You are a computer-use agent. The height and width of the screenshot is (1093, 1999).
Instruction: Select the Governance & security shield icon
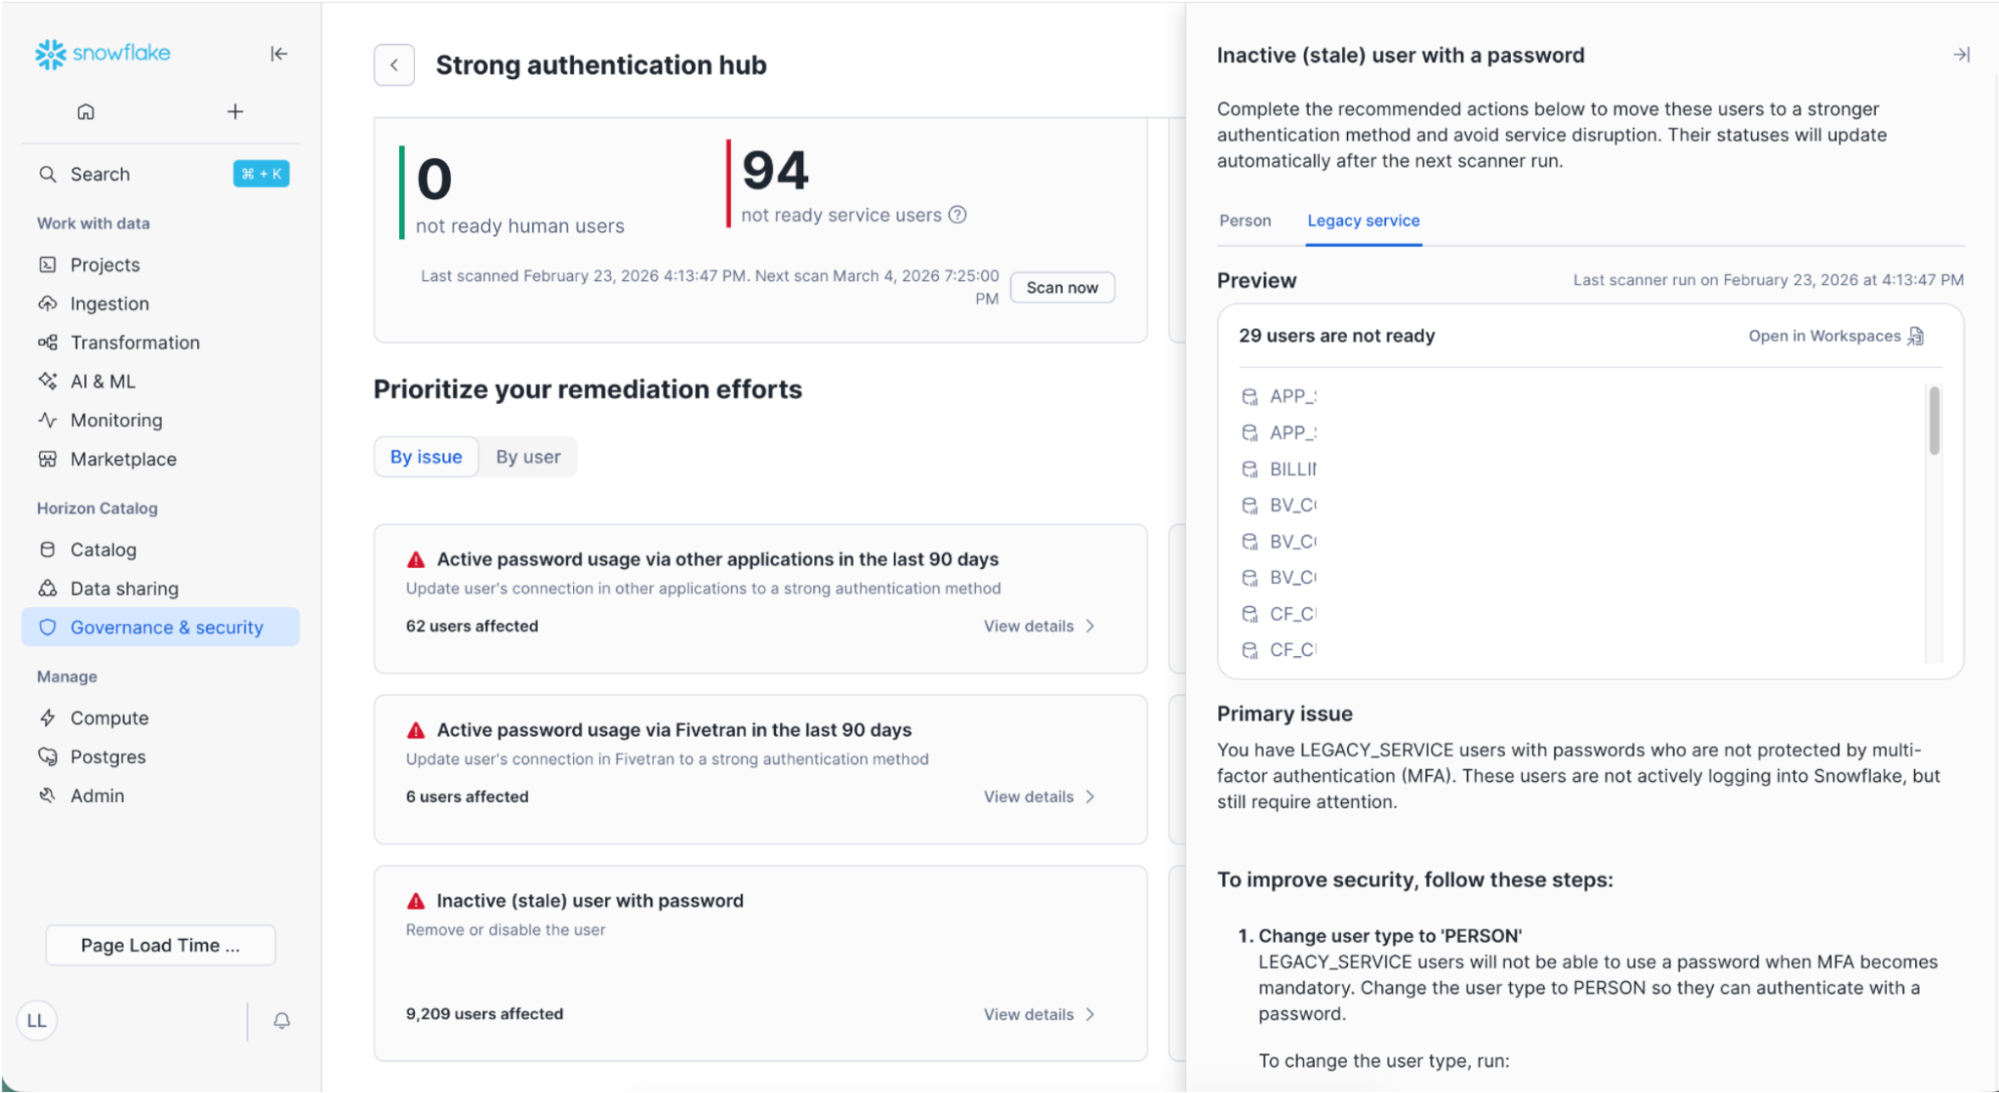click(x=48, y=627)
